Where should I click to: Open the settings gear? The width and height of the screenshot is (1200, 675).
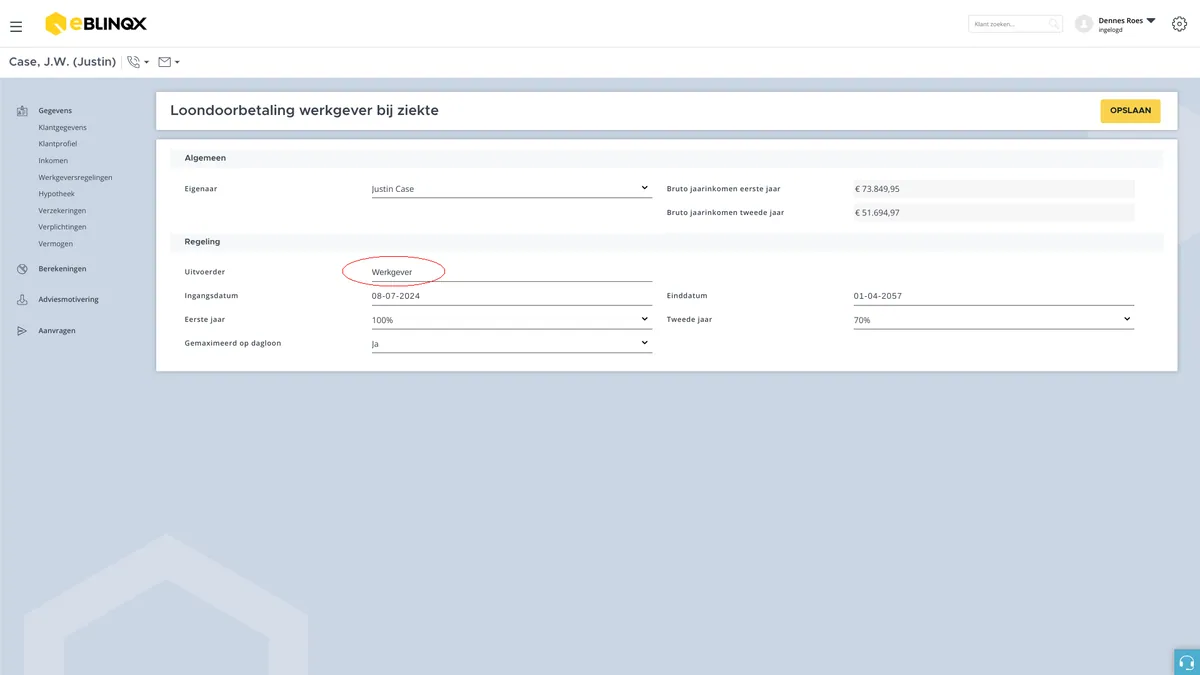[1179, 24]
